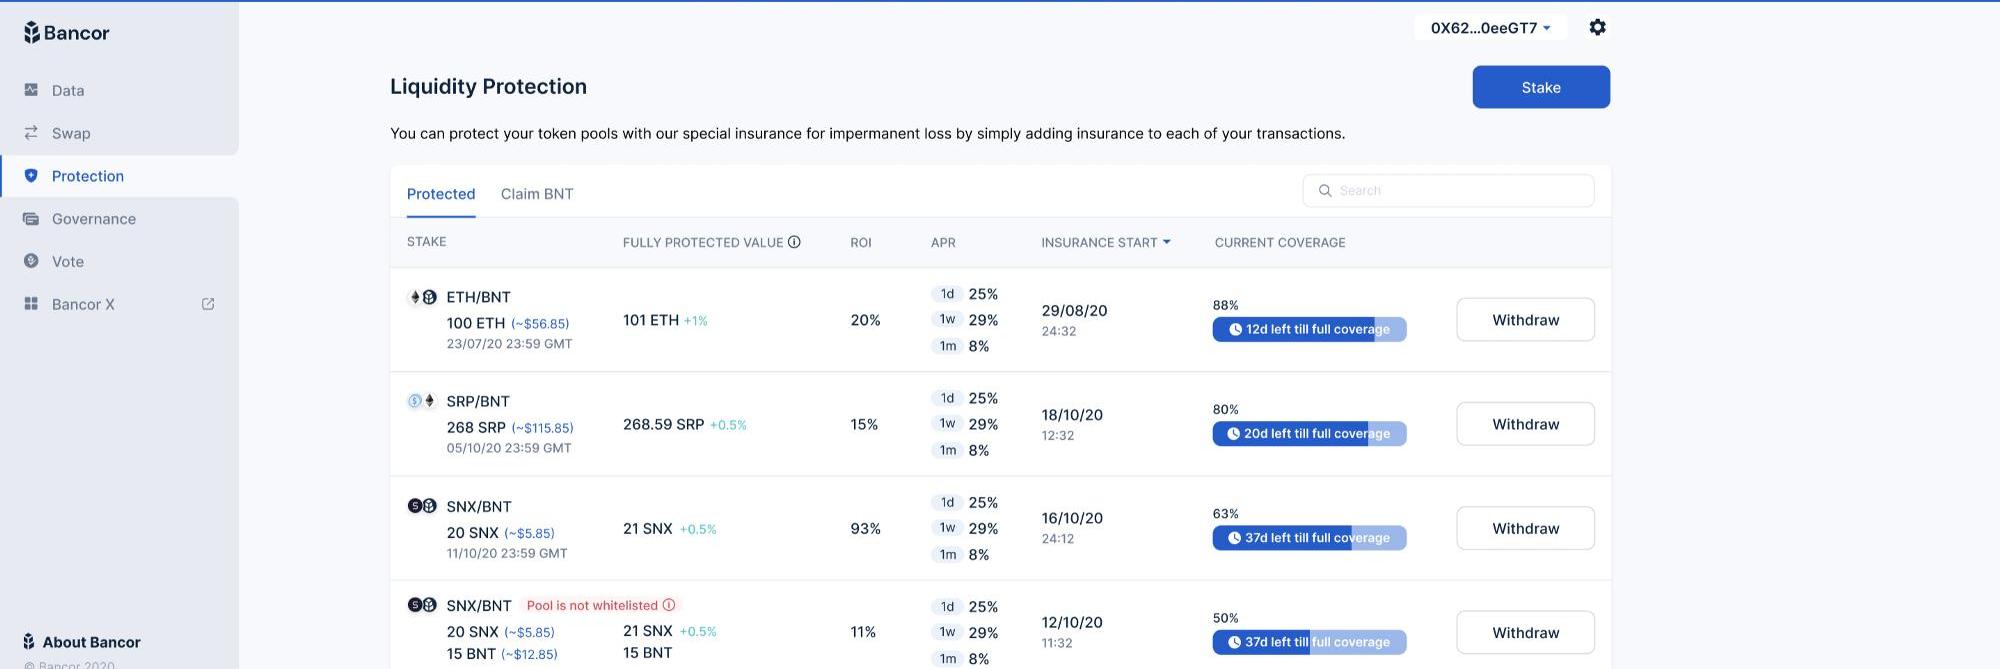The height and width of the screenshot is (669, 2000).
Task: Withdraw the SNX/BNT stake with 50% coverage
Action: point(1525,633)
